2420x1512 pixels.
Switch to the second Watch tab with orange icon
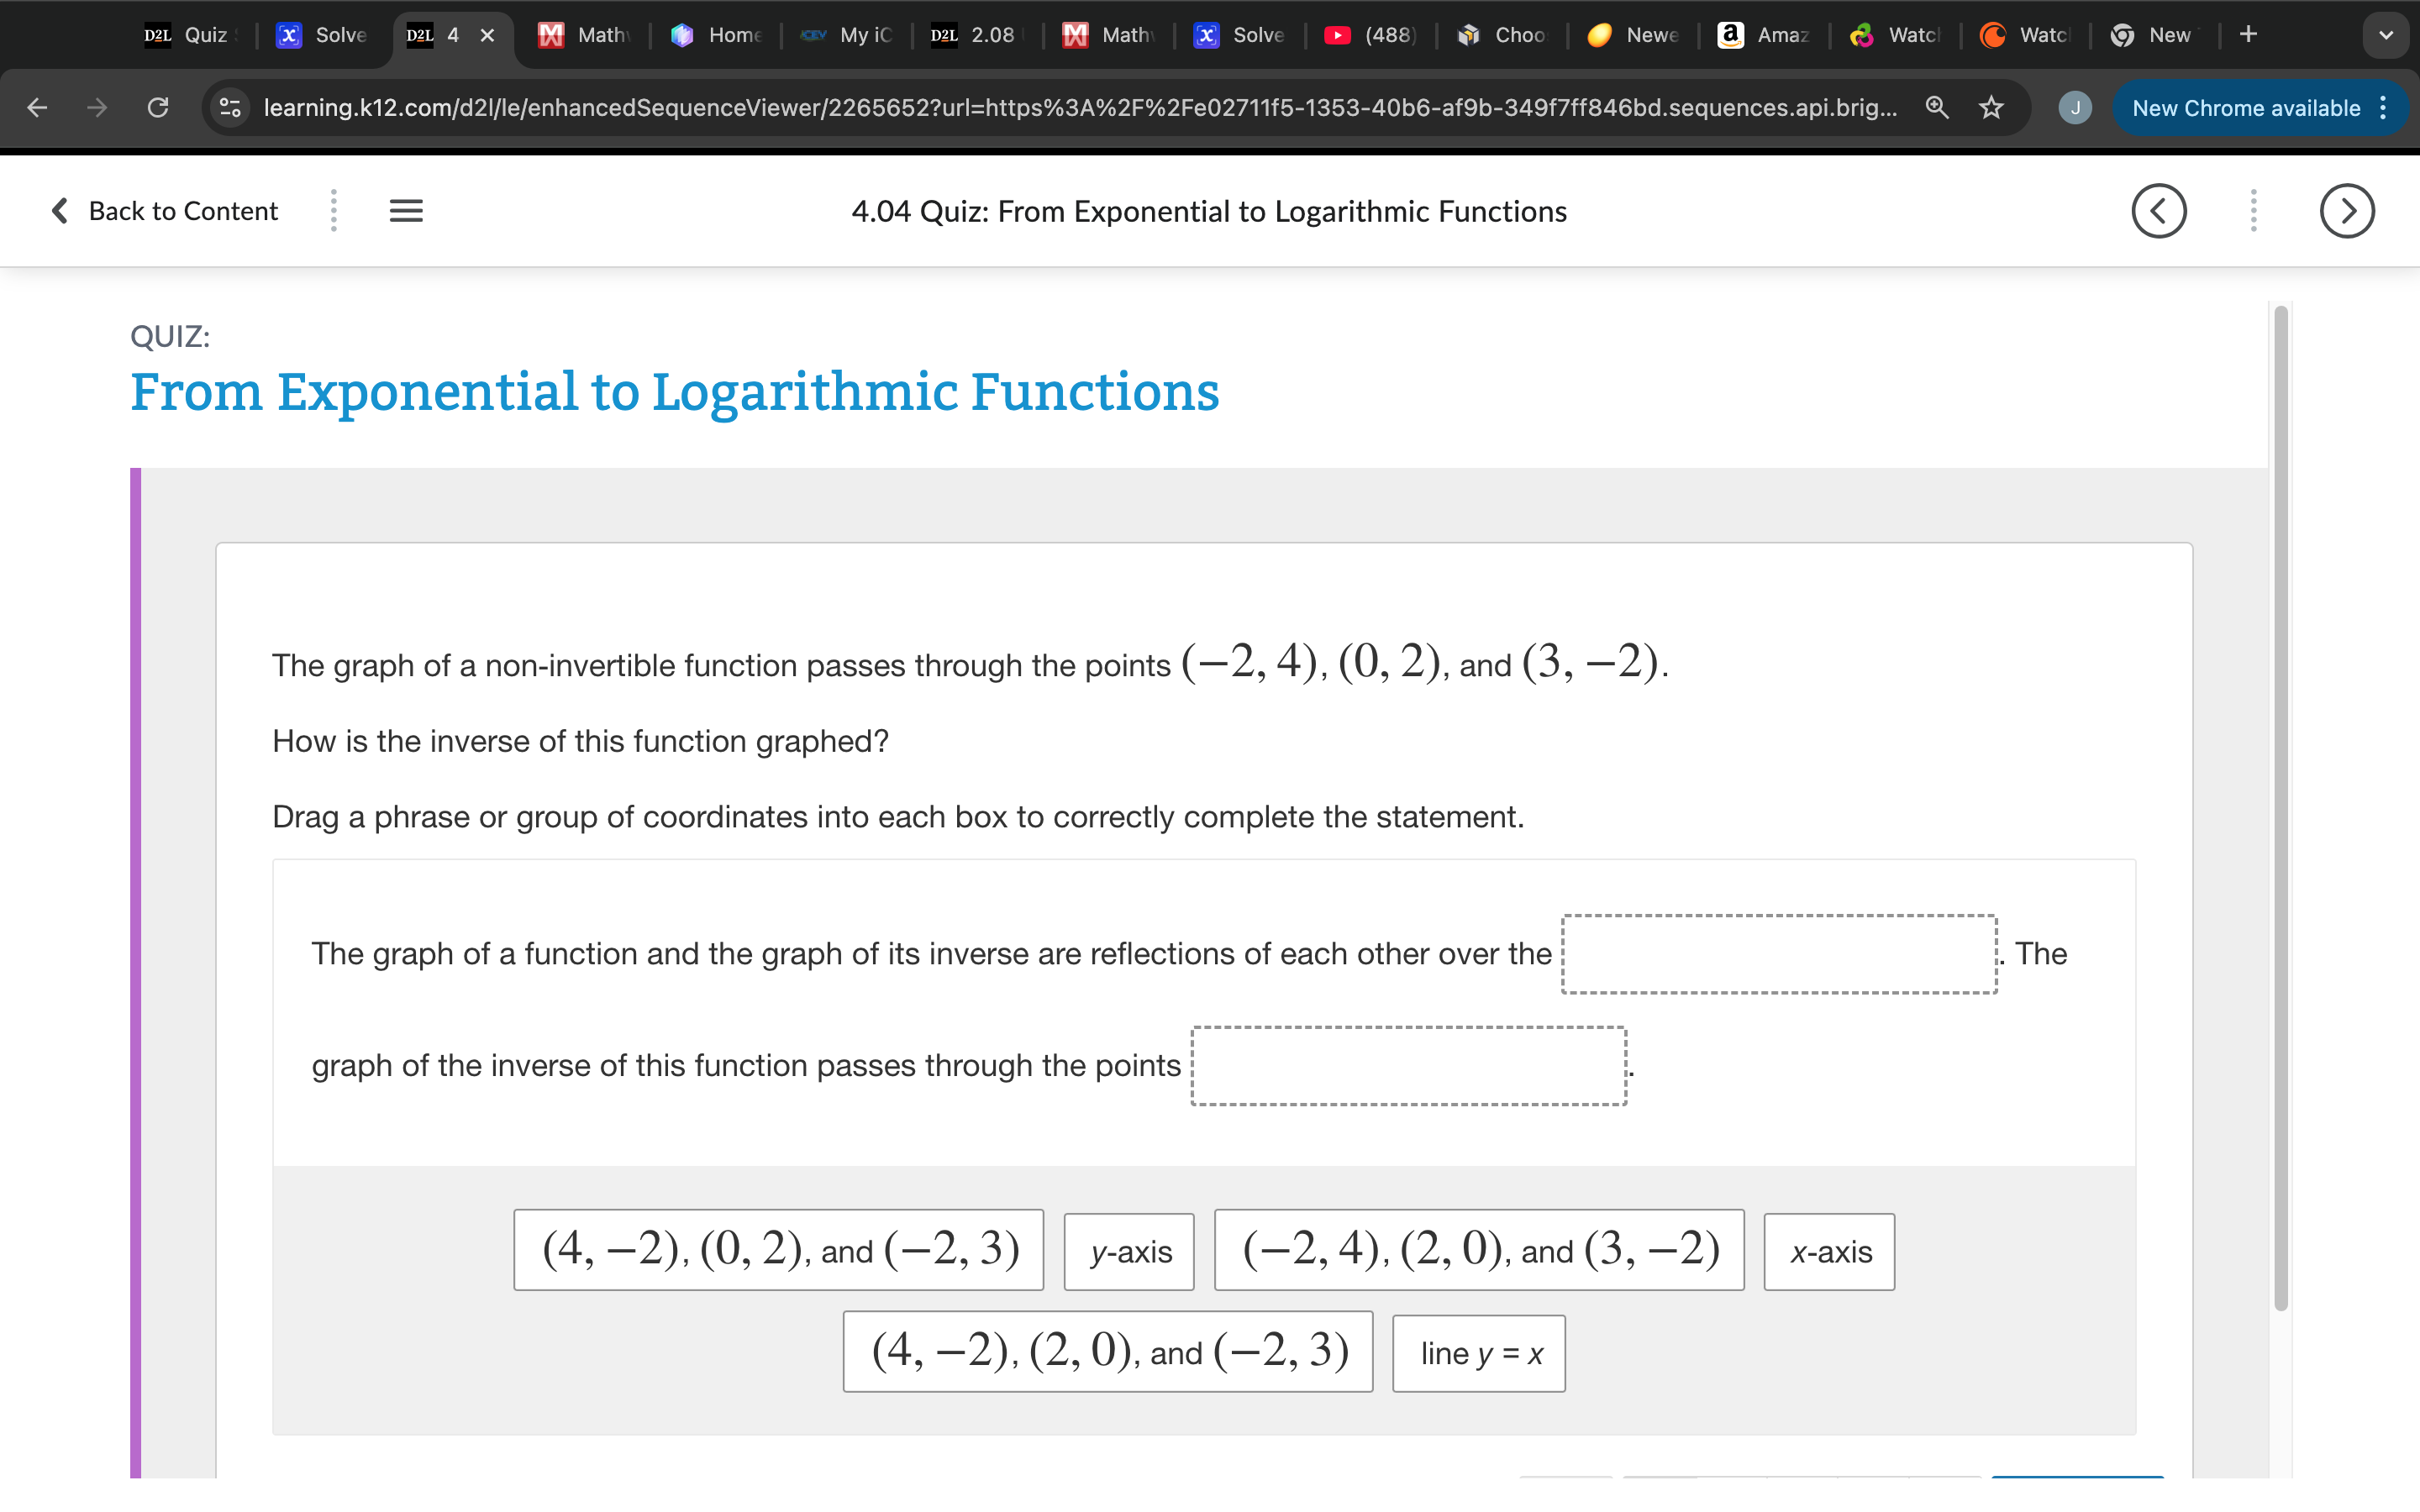click(x=2027, y=35)
